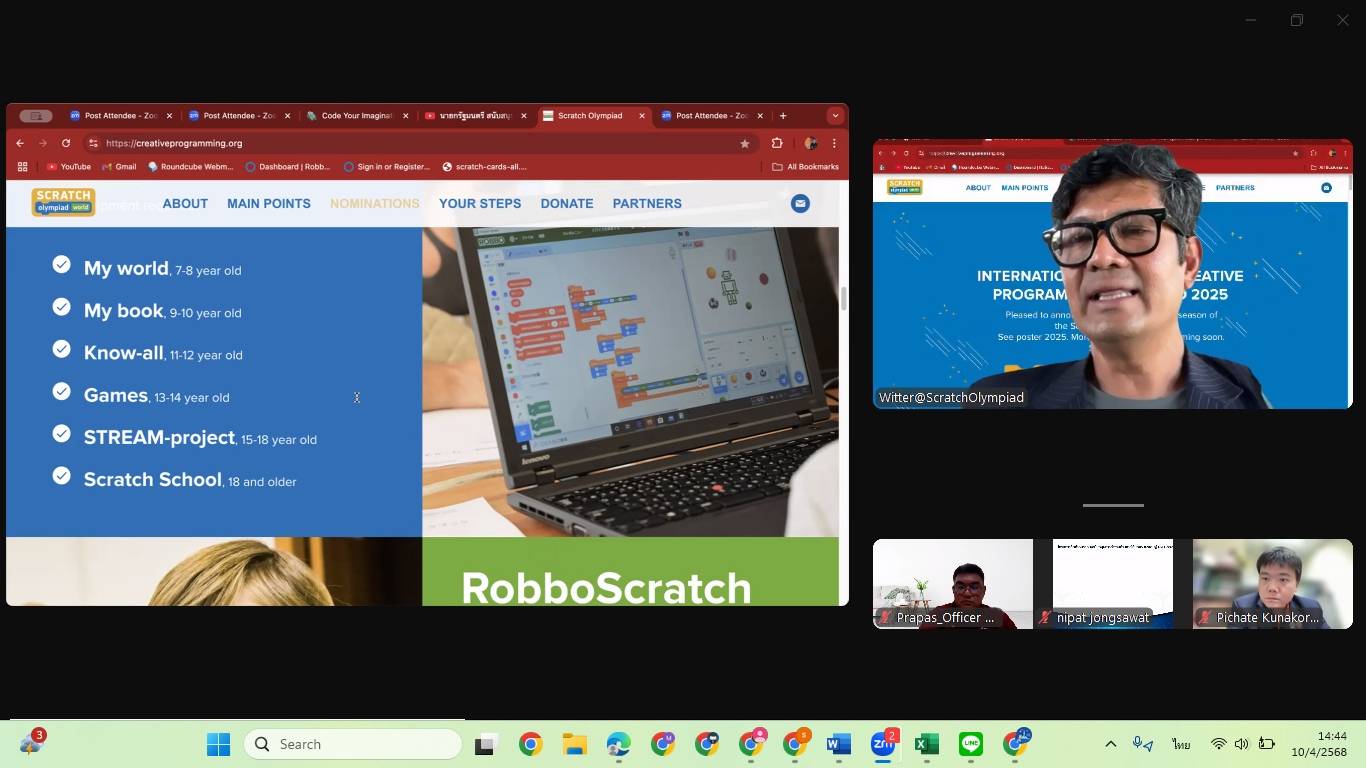The image size is (1366, 768).
Task: Open Microsoft Word from the taskbar
Action: click(x=838, y=744)
